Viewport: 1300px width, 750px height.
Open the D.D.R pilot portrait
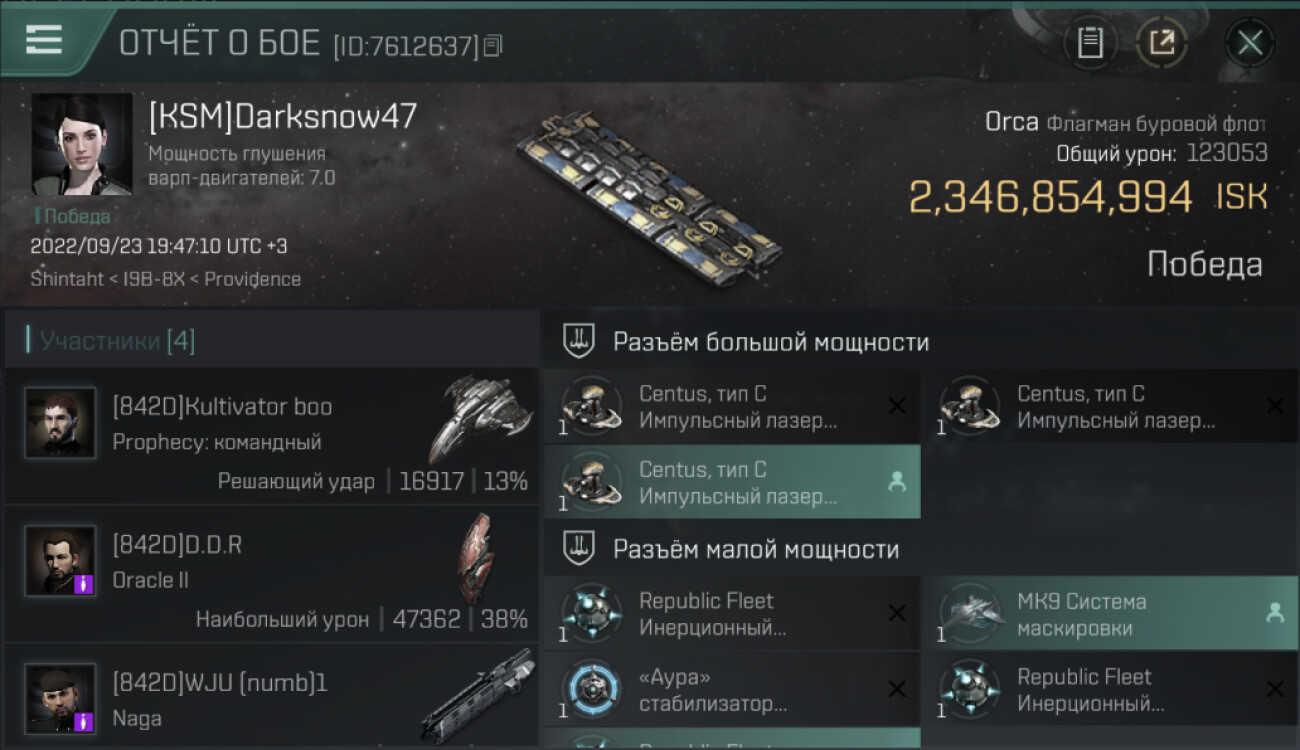point(61,561)
